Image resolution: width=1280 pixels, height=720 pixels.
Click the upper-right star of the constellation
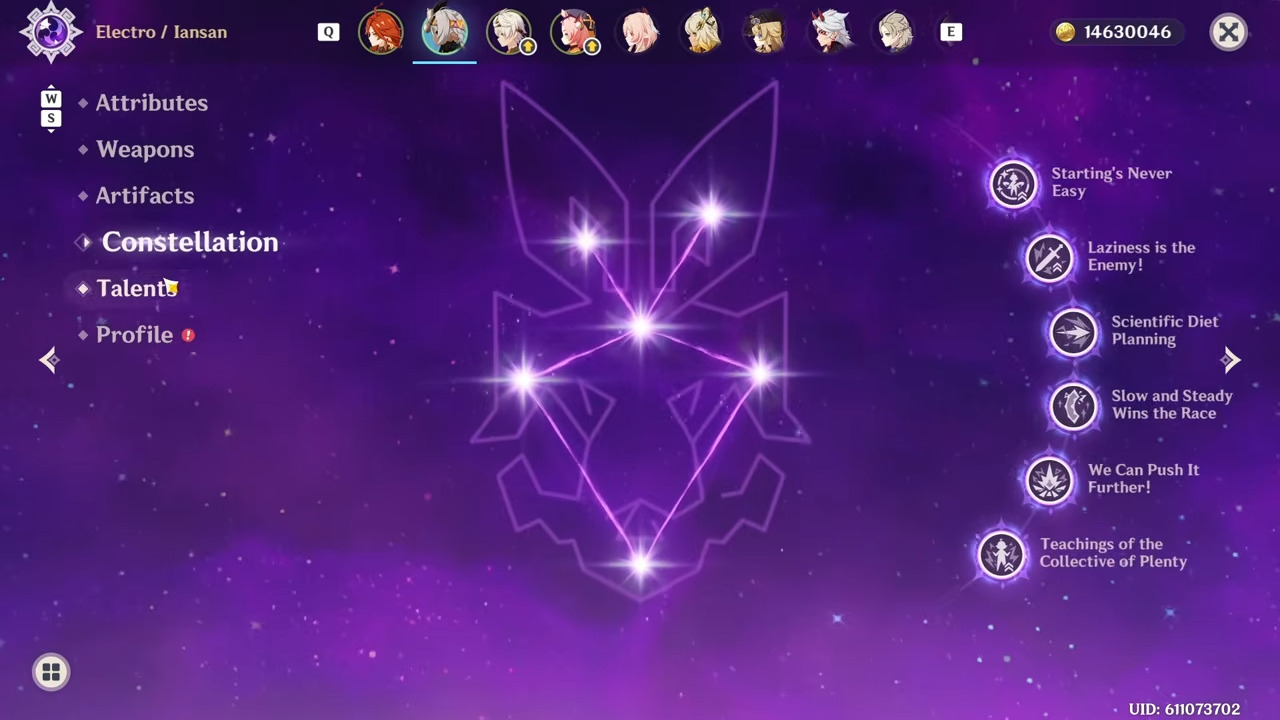(710, 213)
